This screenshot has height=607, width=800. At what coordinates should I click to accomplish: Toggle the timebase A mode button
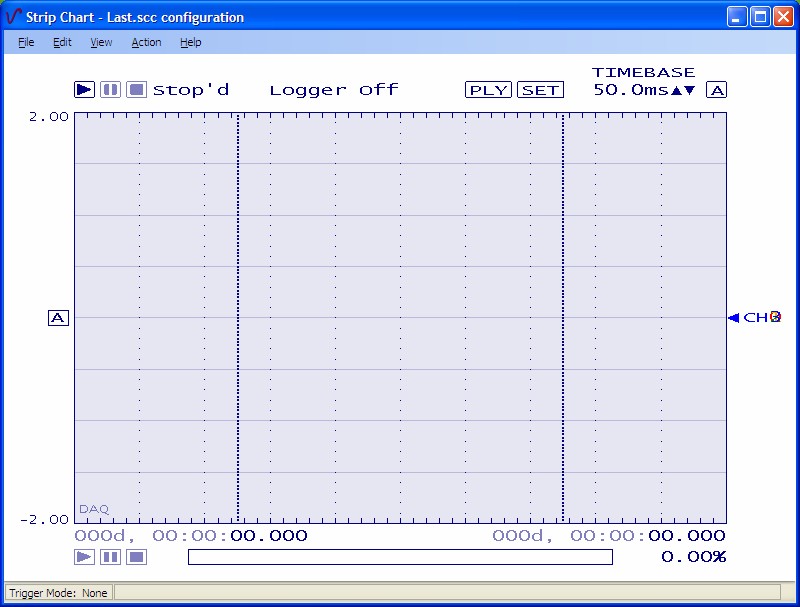tap(716, 89)
